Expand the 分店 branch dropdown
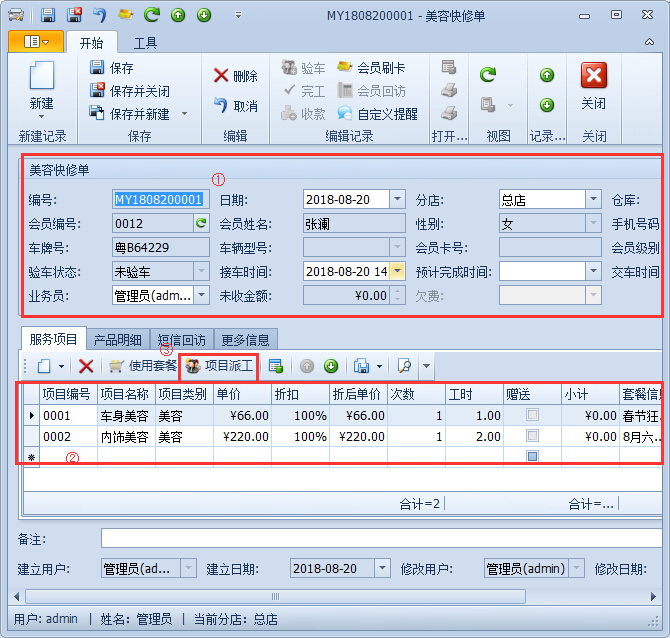The width and height of the screenshot is (670, 638). [593, 199]
